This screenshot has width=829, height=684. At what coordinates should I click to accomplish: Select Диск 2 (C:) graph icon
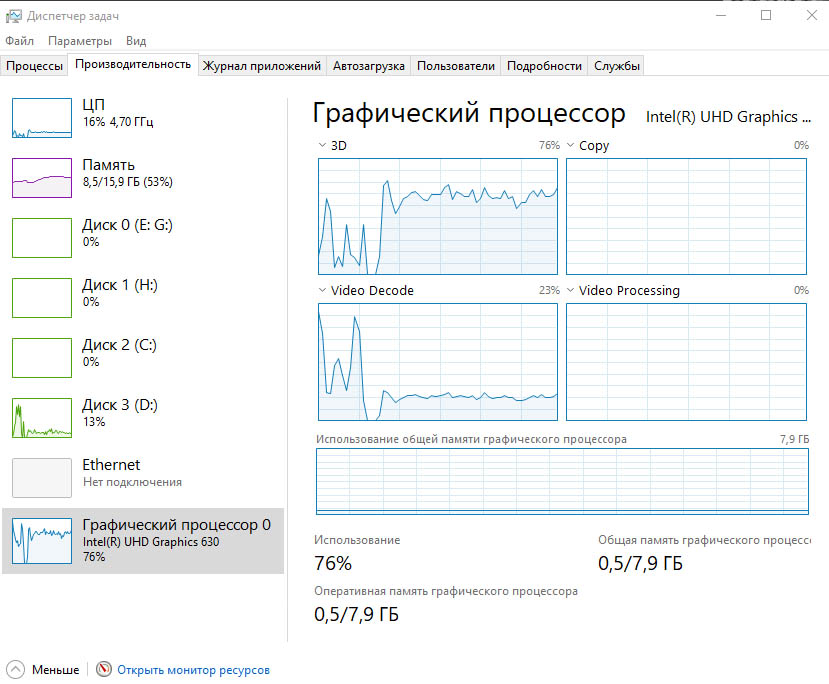42,358
